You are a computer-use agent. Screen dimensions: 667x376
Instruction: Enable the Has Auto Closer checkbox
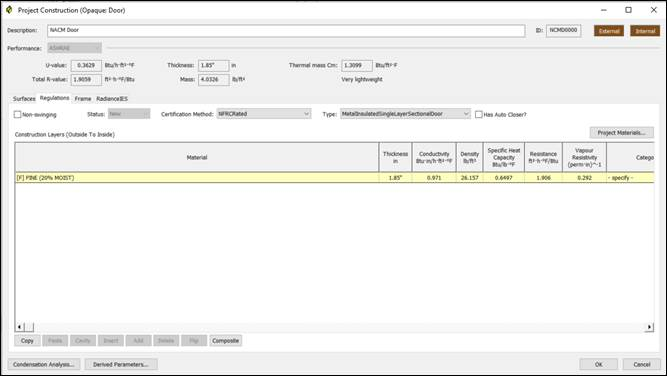tap(479, 114)
